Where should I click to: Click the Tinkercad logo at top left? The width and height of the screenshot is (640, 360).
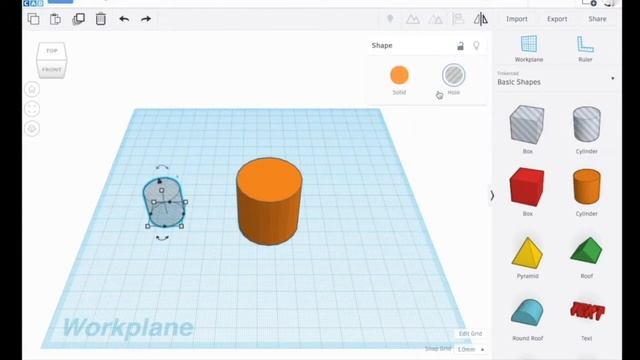click(33, 3)
